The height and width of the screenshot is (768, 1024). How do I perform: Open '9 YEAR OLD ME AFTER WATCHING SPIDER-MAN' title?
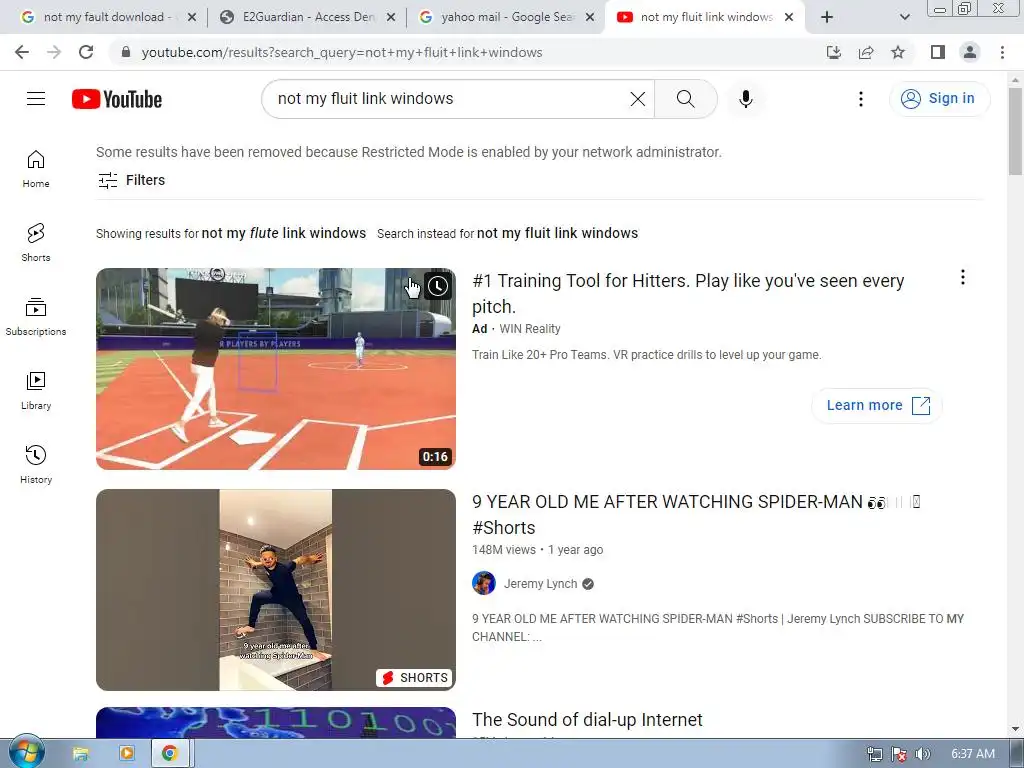(x=696, y=514)
